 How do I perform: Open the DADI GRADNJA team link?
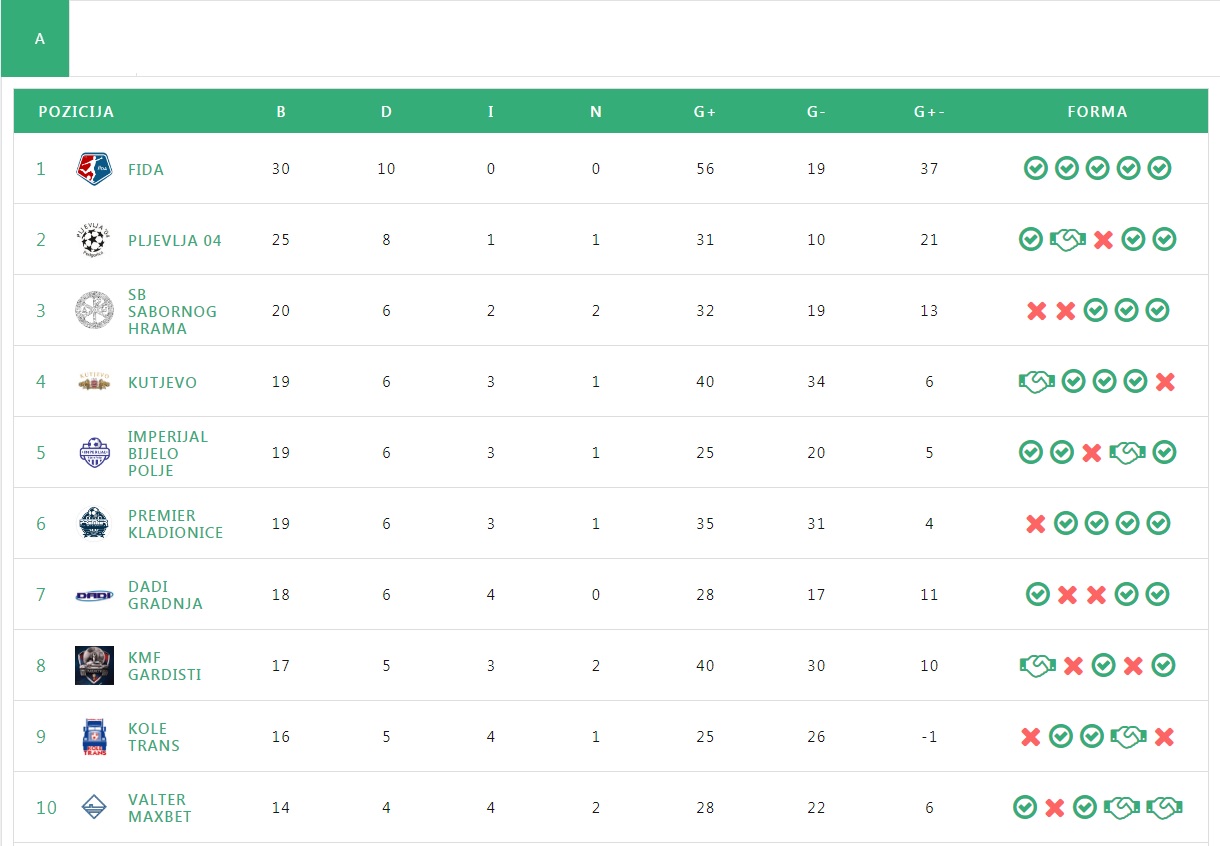(165, 595)
